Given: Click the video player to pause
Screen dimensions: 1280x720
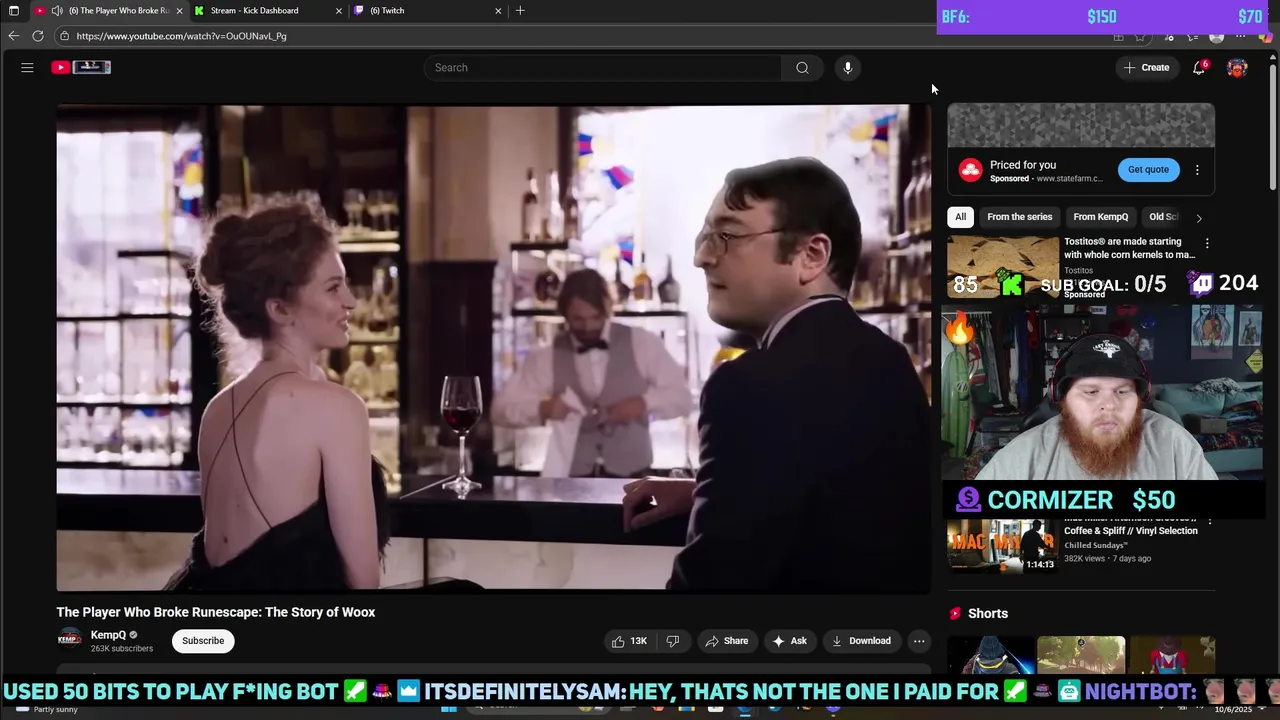Looking at the screenshot, I should pos(493,348).
